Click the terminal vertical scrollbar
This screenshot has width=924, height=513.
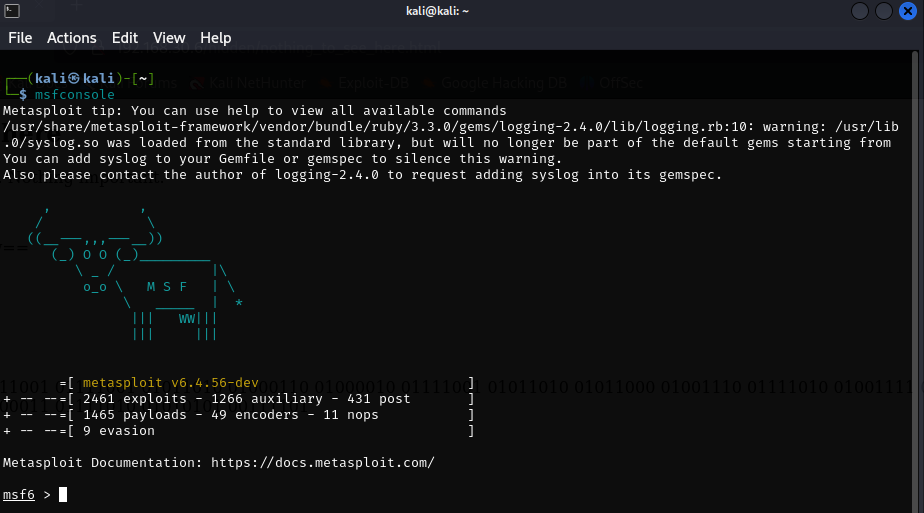coord(915,282)
